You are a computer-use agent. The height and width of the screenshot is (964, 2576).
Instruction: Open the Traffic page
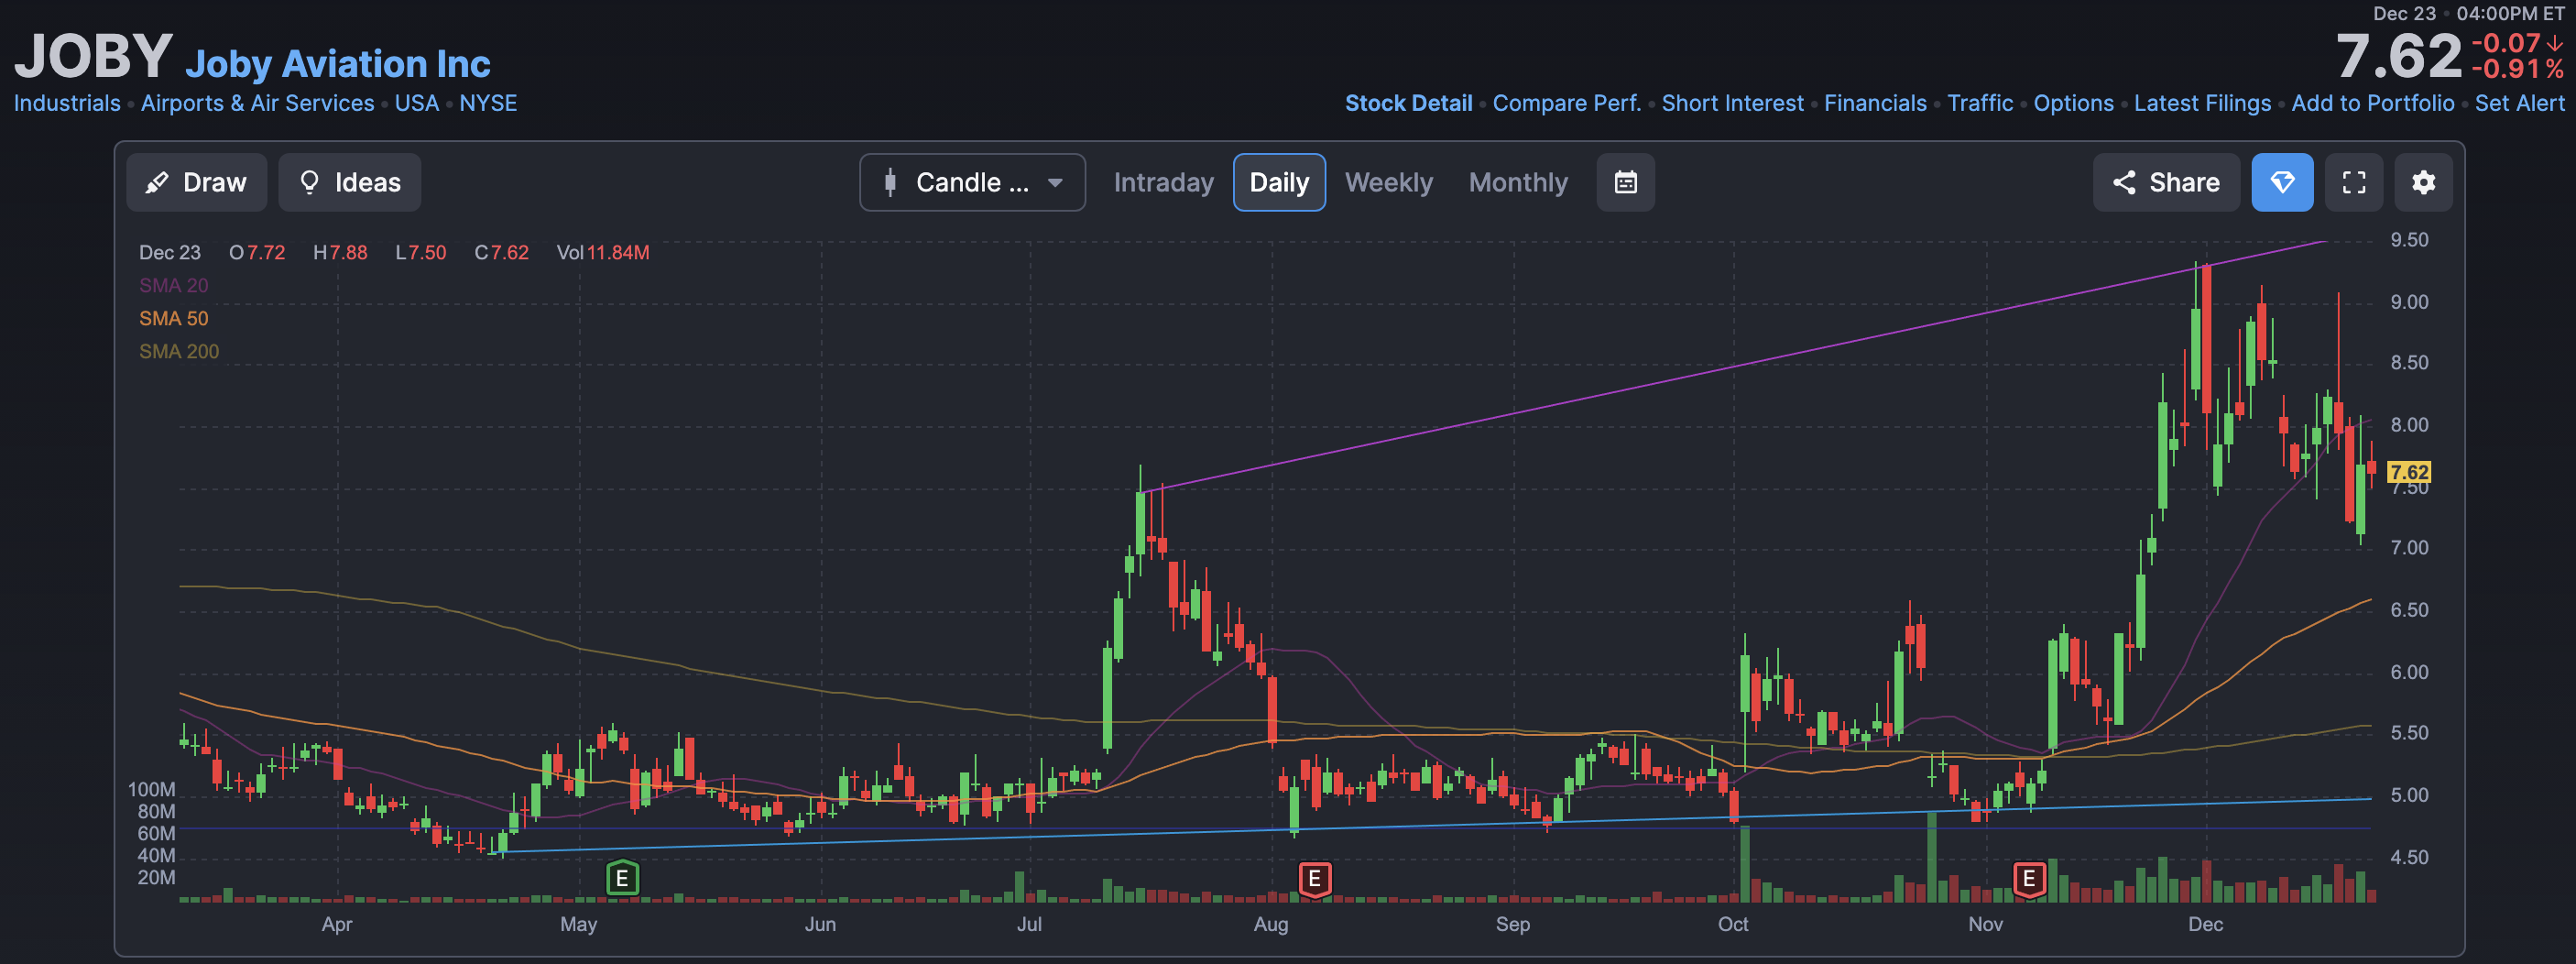[x=1980, y=103]
